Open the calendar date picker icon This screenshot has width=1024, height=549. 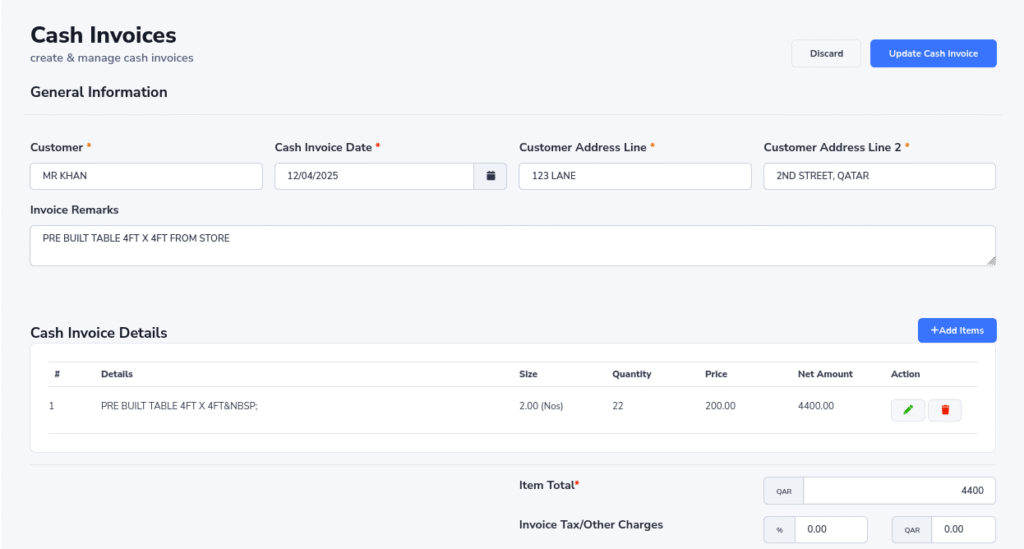pyautogui.click(x=490, y=176)
